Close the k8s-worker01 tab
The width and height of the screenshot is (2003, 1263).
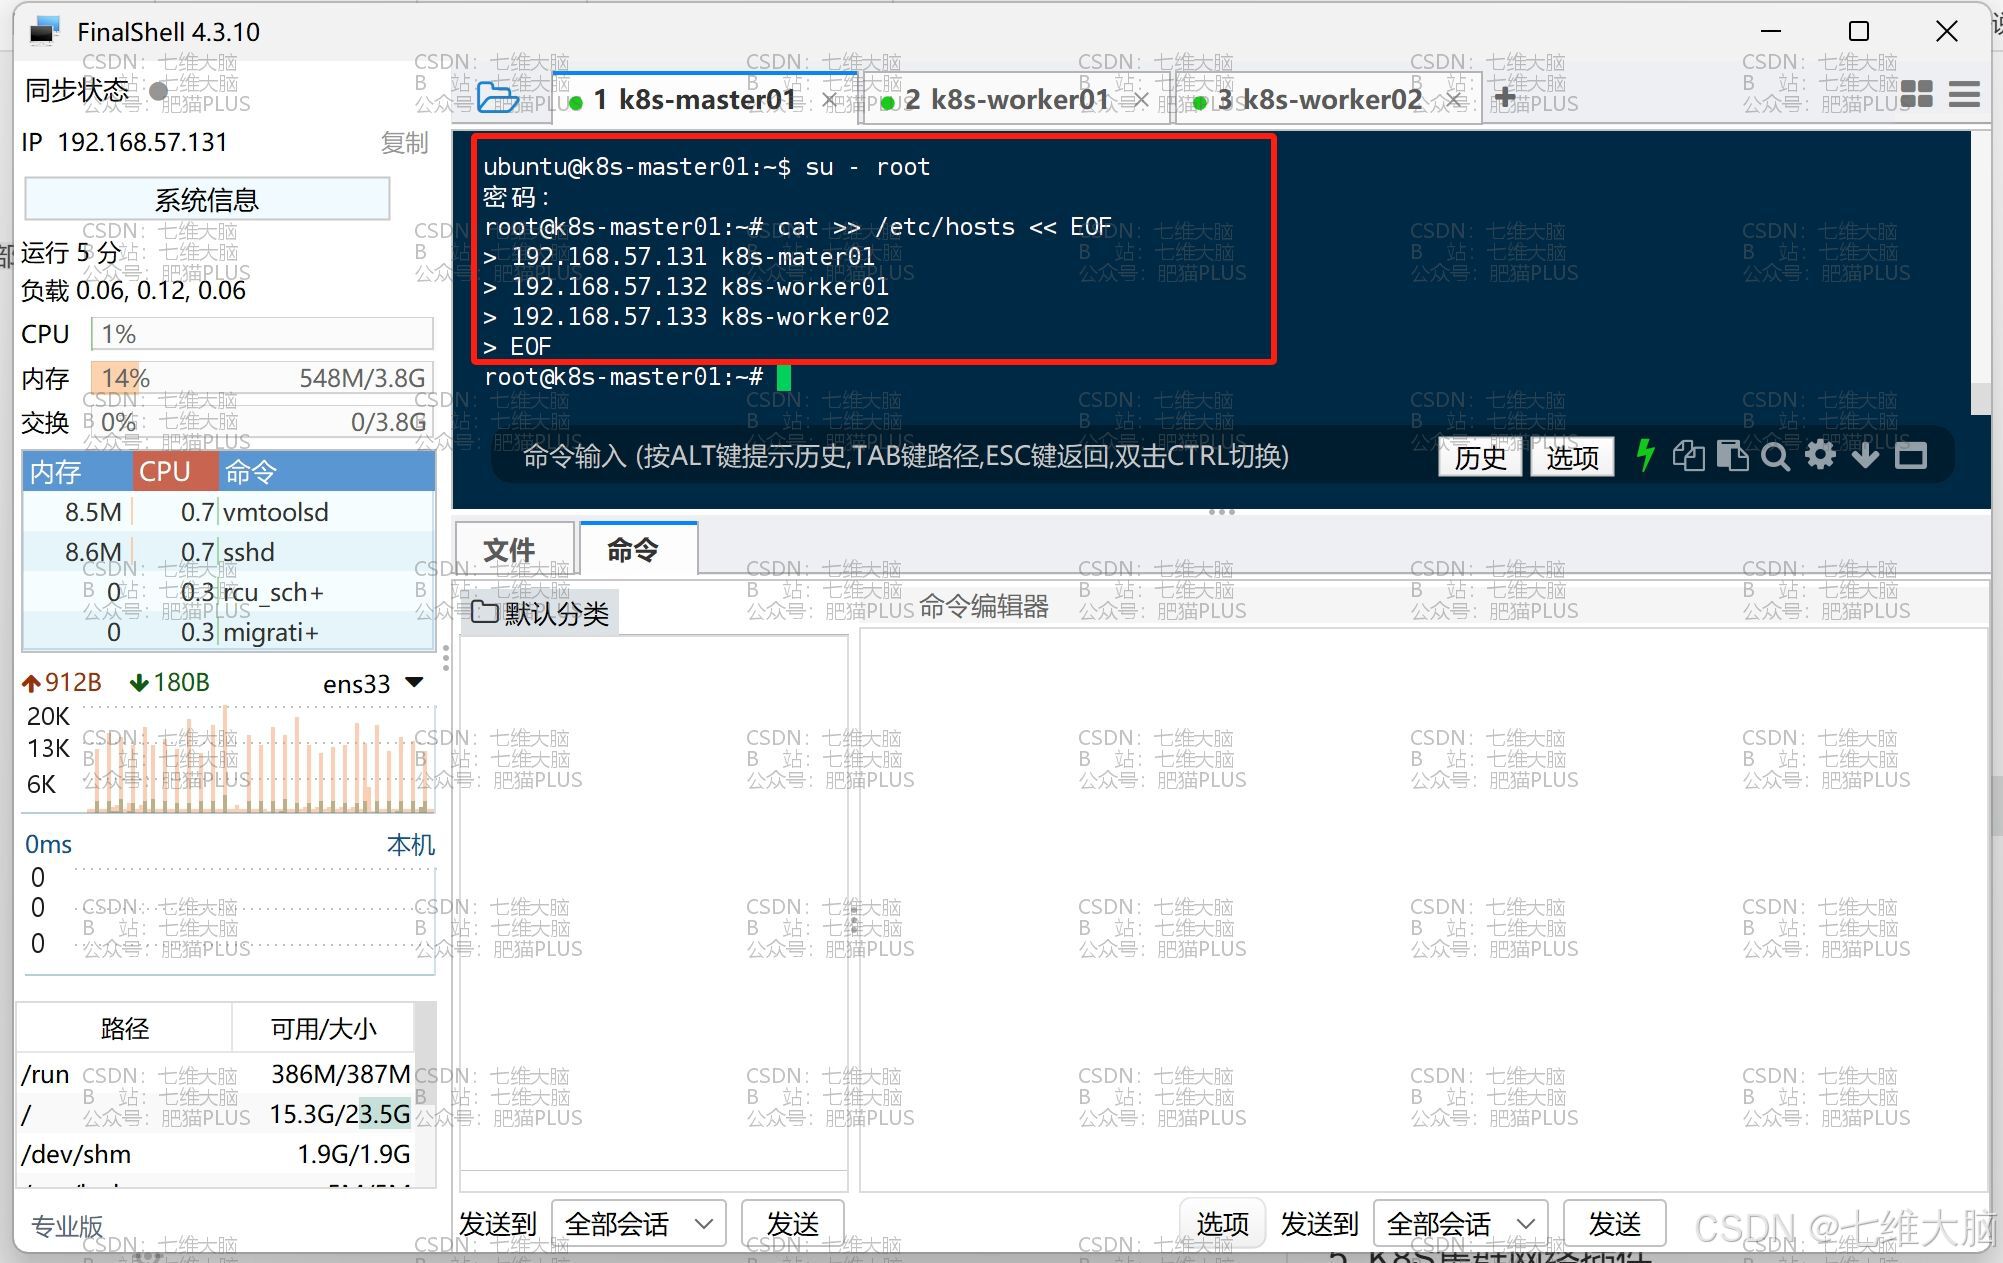1141,100
